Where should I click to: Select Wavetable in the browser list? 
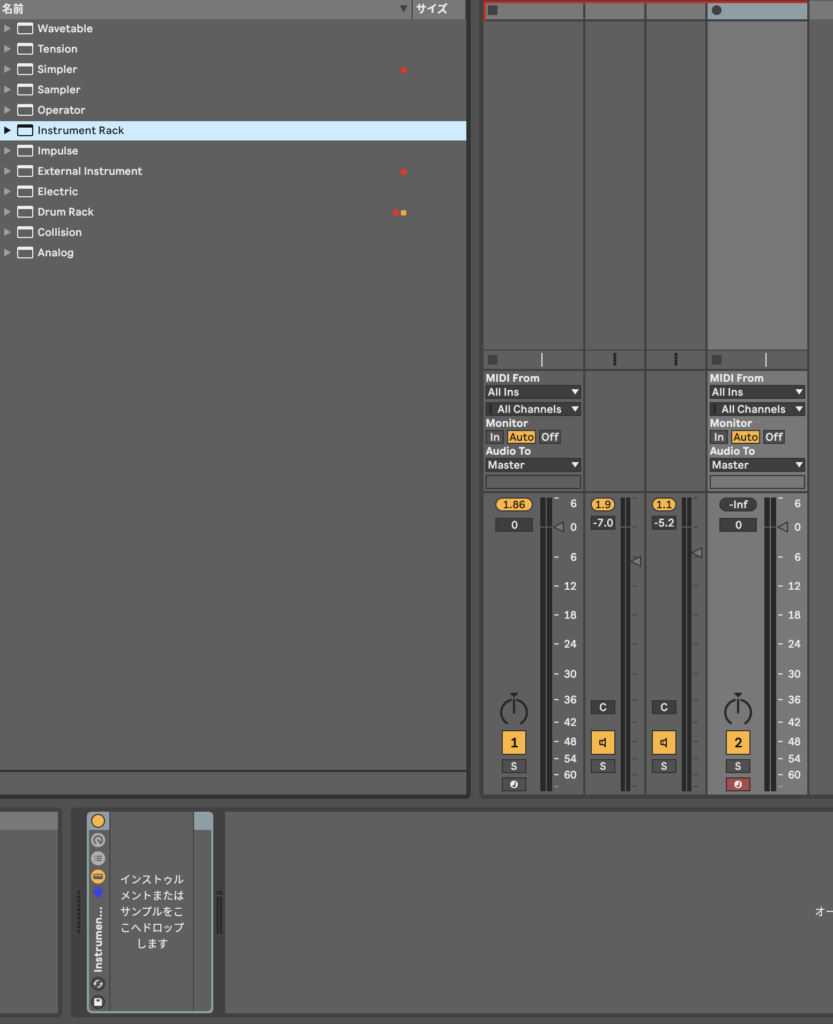pos(65,29)
